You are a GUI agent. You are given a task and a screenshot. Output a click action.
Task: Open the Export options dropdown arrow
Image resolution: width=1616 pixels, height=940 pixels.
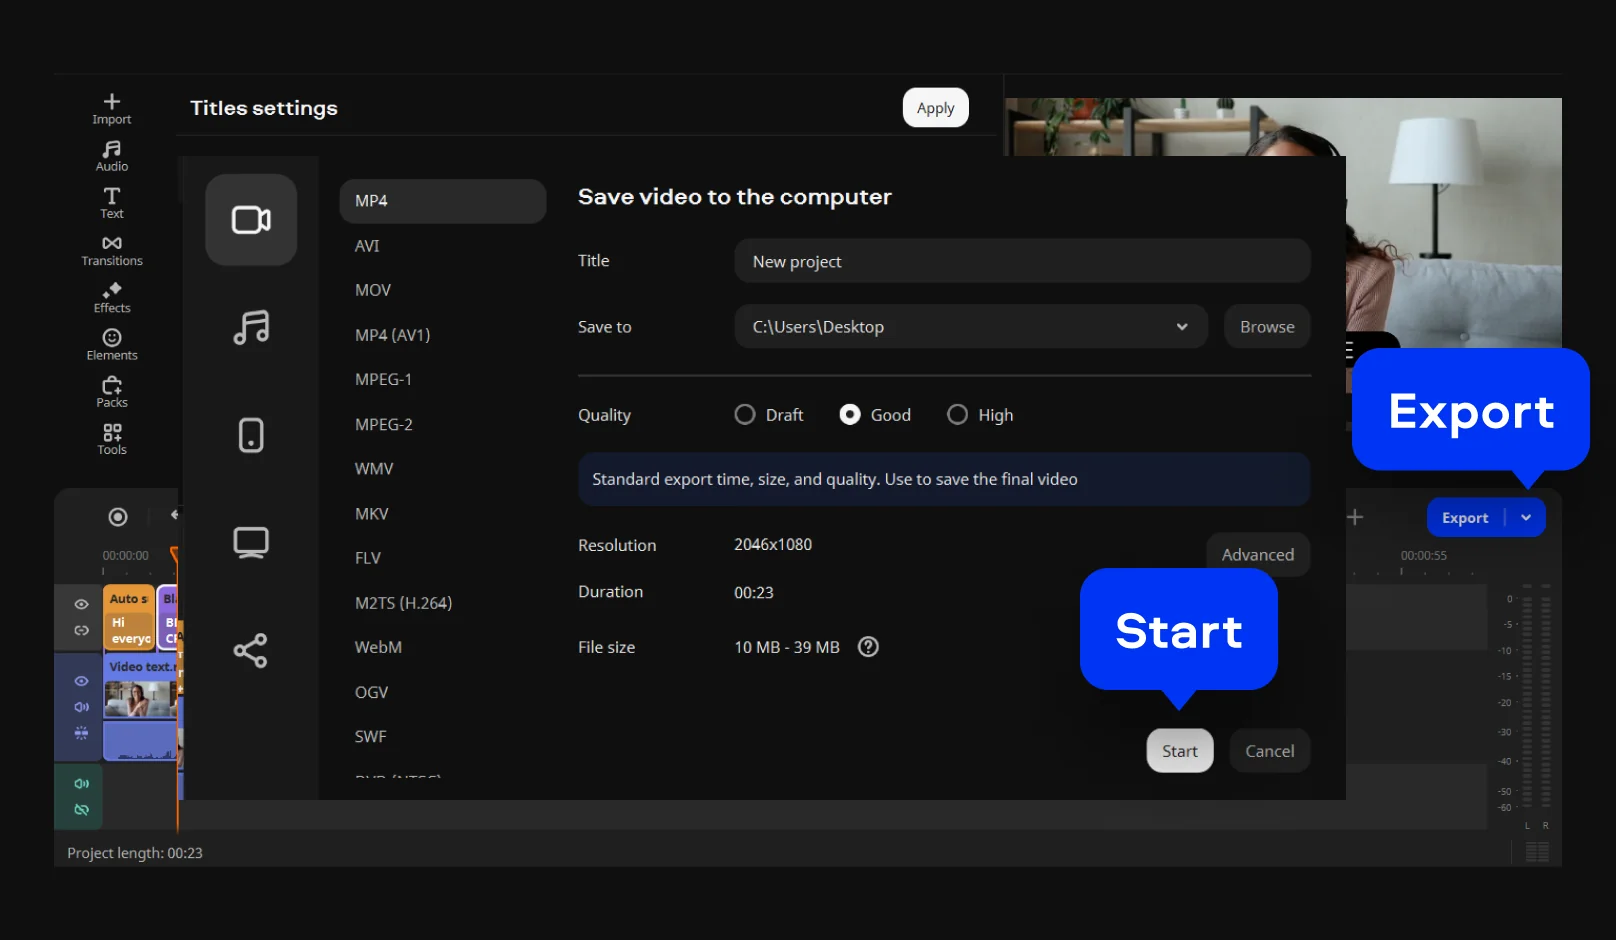pyautogui.click(x=1526, y=518)
